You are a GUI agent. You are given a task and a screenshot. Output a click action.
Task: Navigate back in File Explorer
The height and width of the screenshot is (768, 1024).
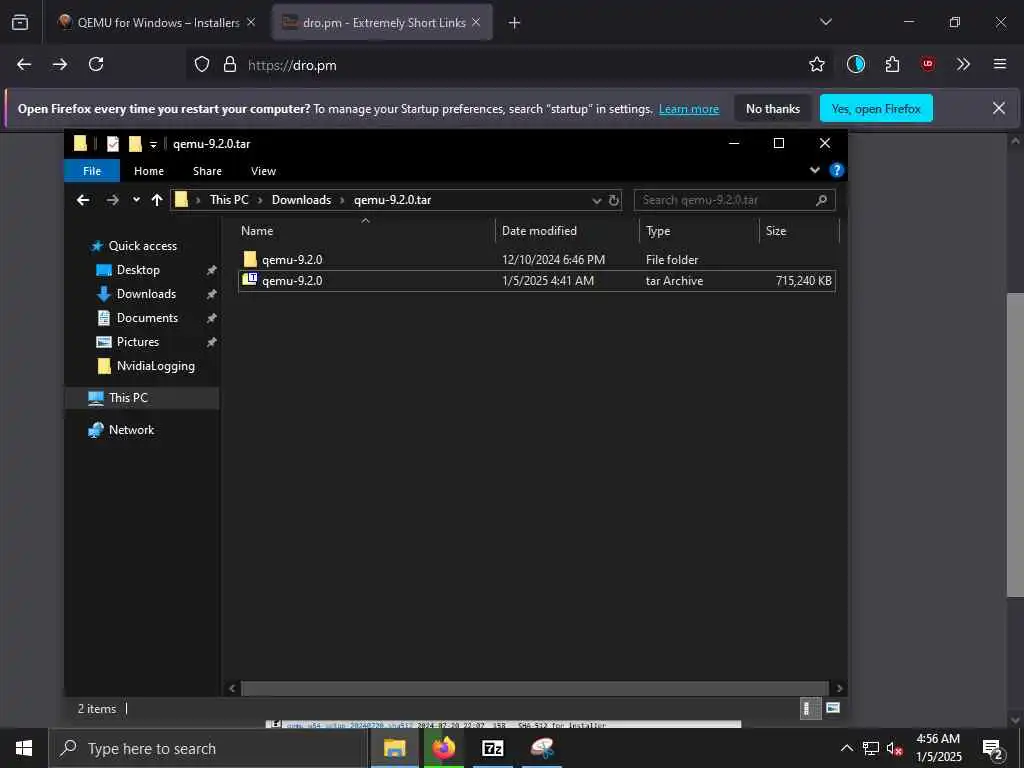coord(83,200)
